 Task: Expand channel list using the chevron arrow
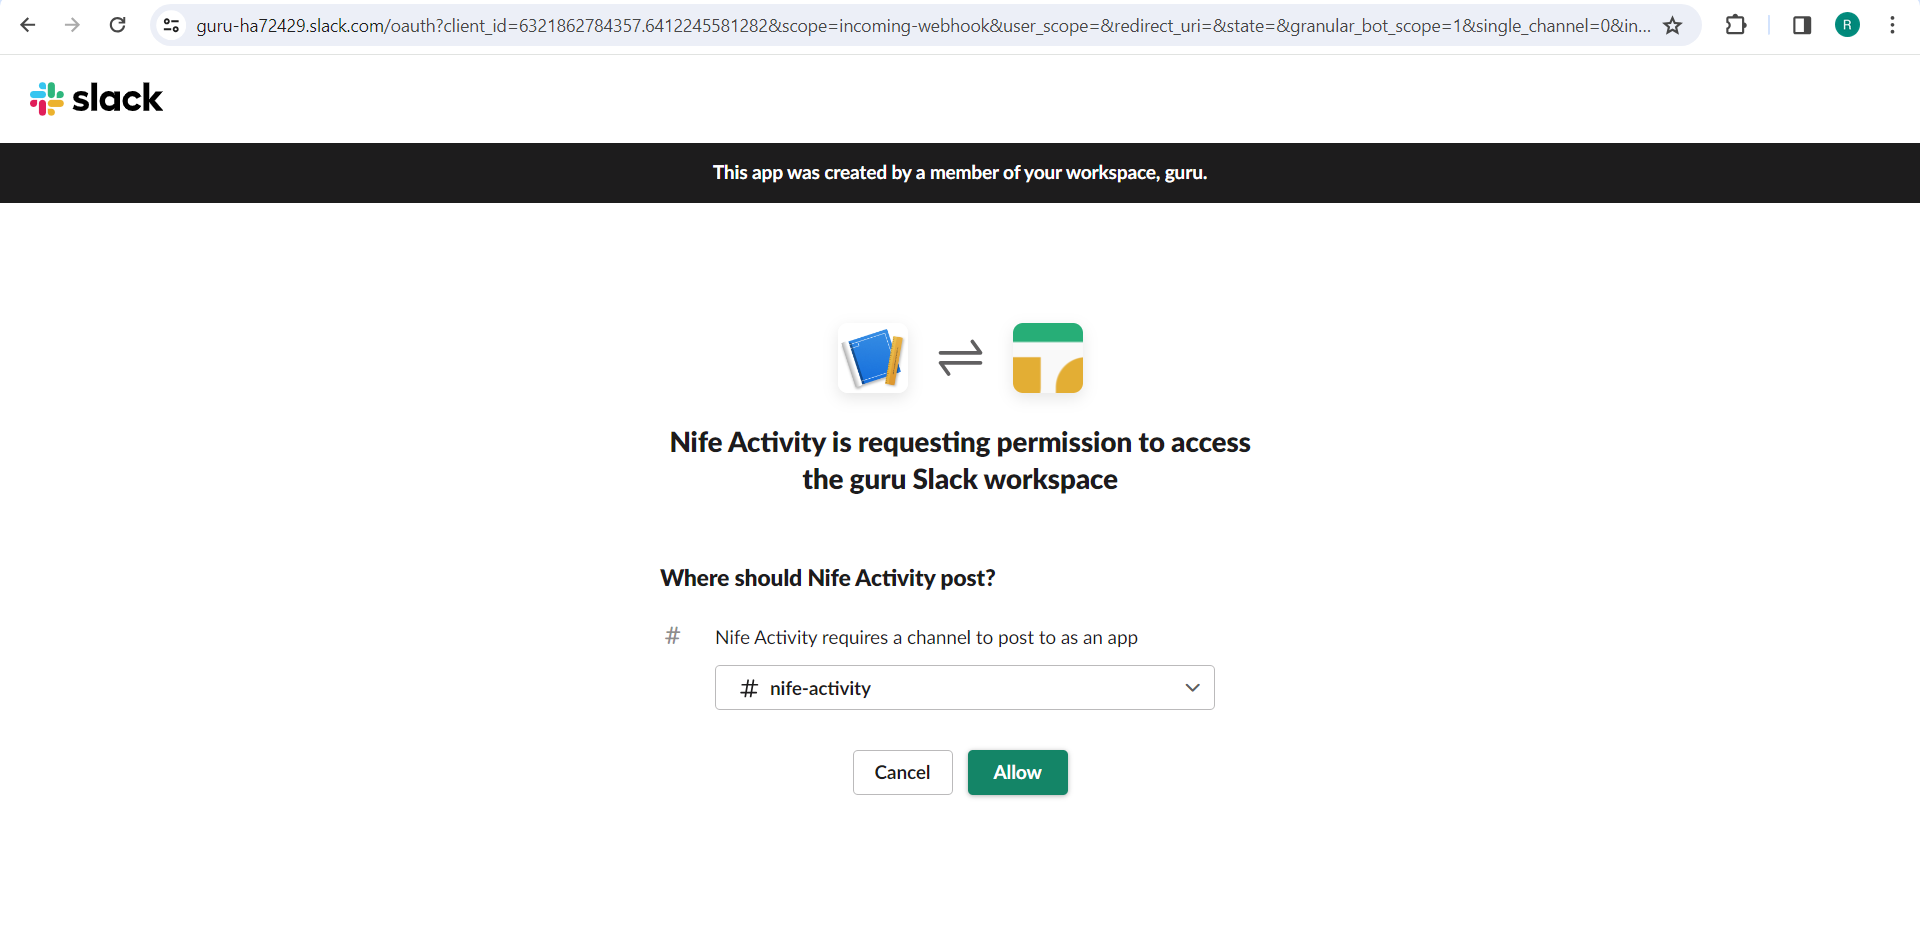tap(1192, 688)
